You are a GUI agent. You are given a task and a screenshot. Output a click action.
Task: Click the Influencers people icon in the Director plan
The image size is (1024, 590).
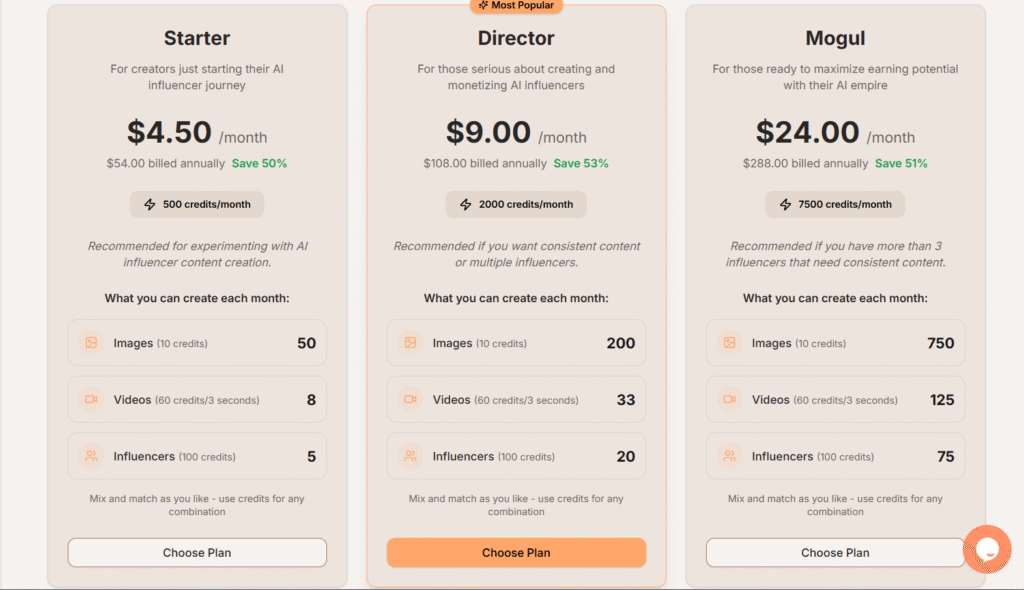pos(409,455)
